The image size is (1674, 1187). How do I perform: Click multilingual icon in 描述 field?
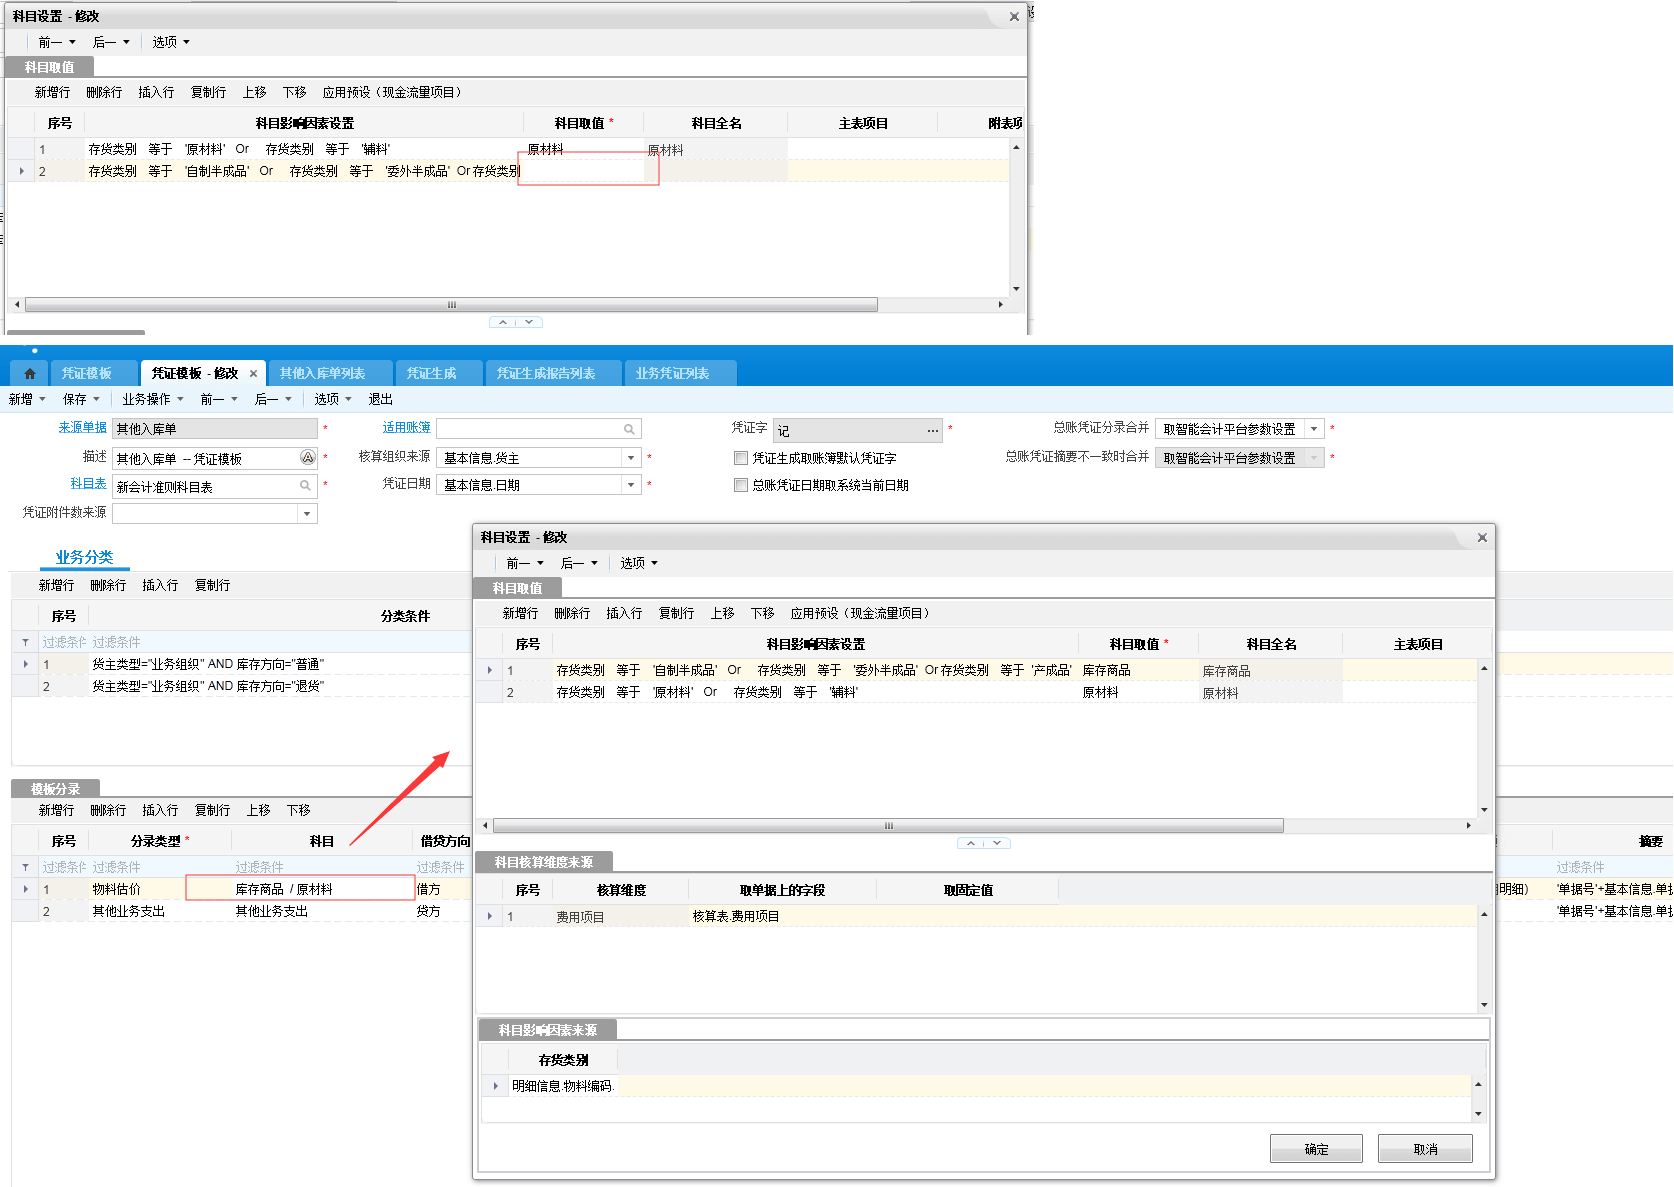[307, 458]
